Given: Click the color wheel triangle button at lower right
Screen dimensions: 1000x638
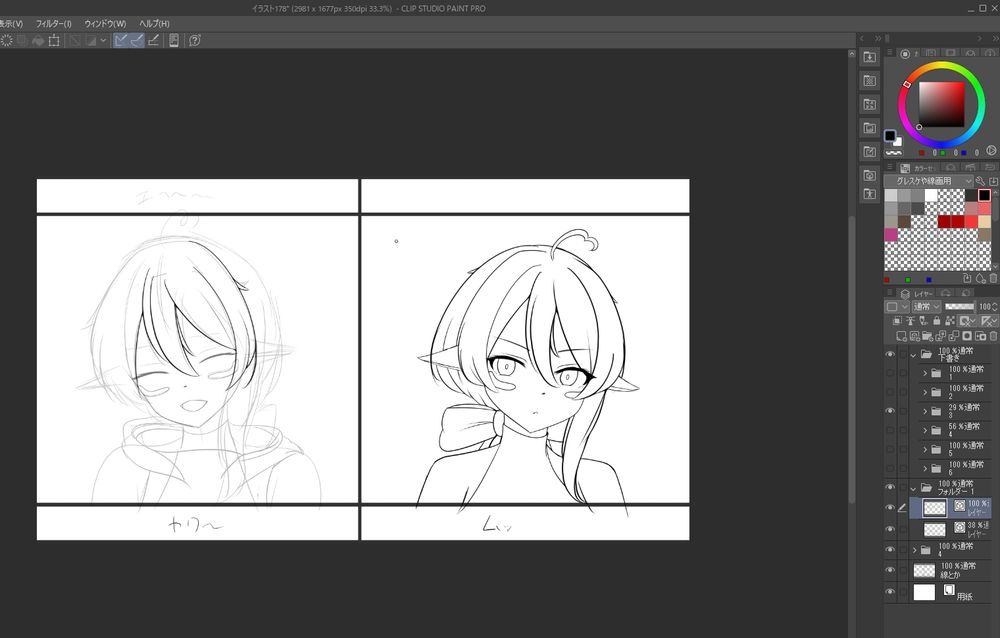Looking at the screenshot, I should tap(991, 151).
